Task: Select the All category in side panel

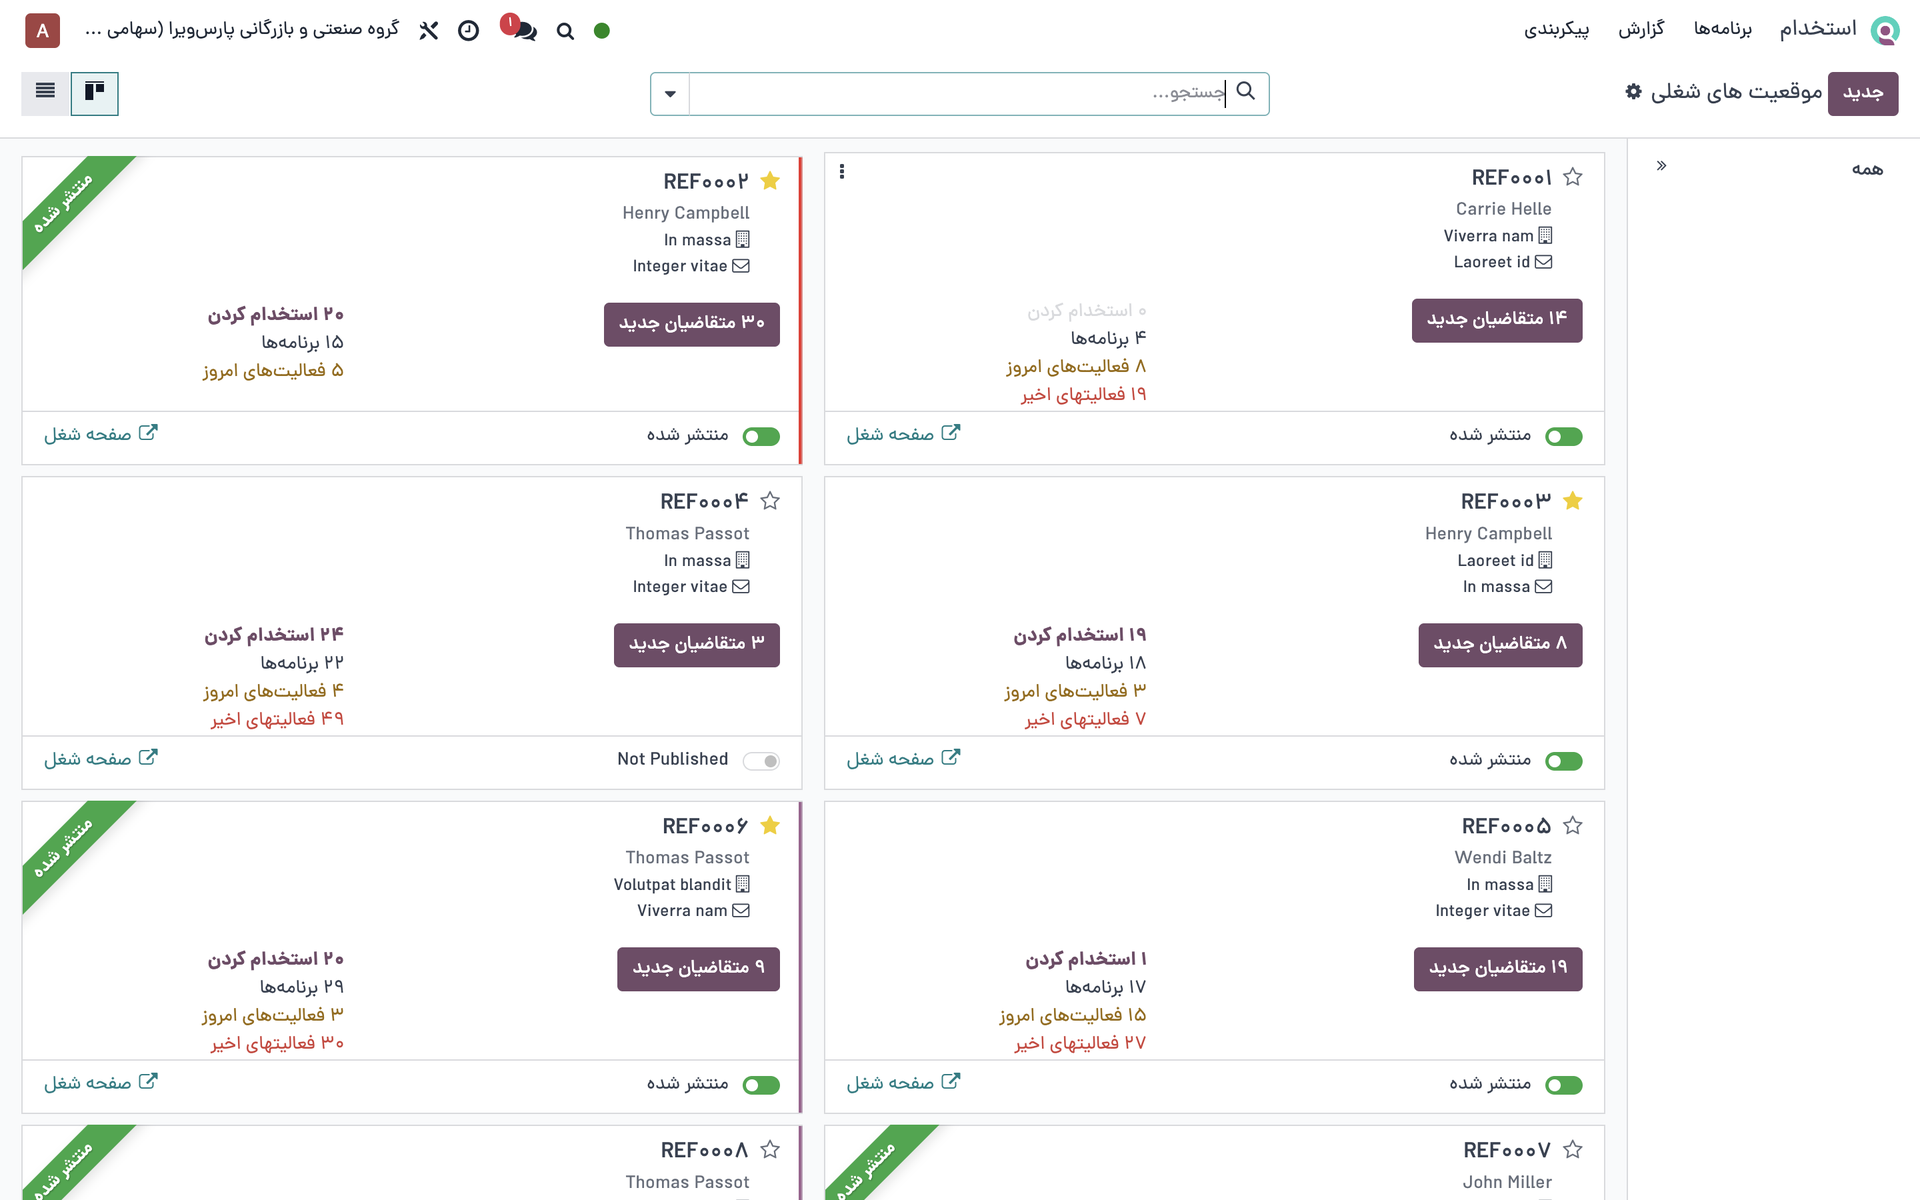Action: [x=1867, y=169]
